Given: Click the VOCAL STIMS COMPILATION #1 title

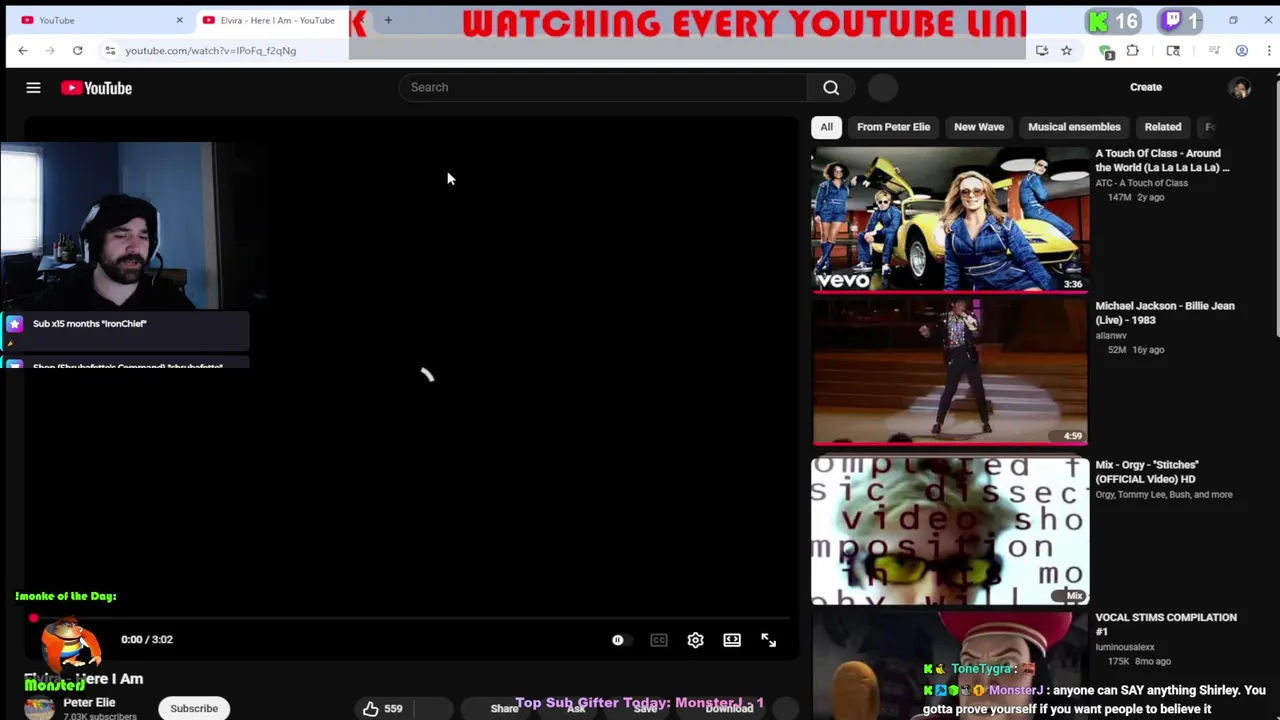Looking at the screenshot, I should 1166,624.
